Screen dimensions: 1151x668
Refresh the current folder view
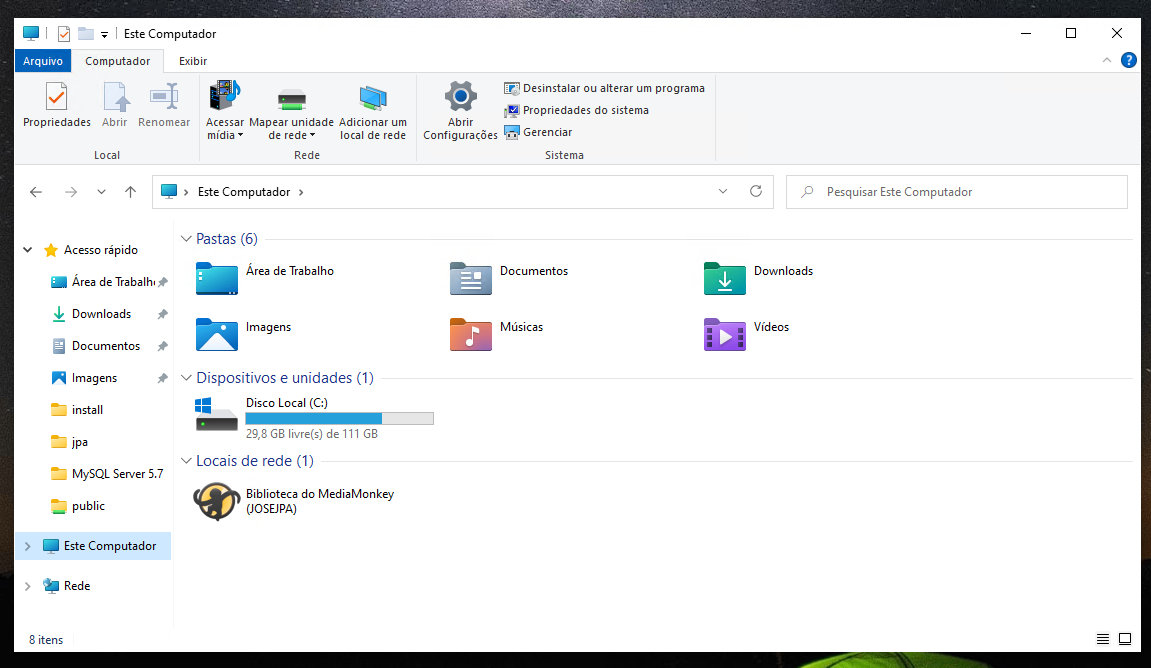pos(755,192)
